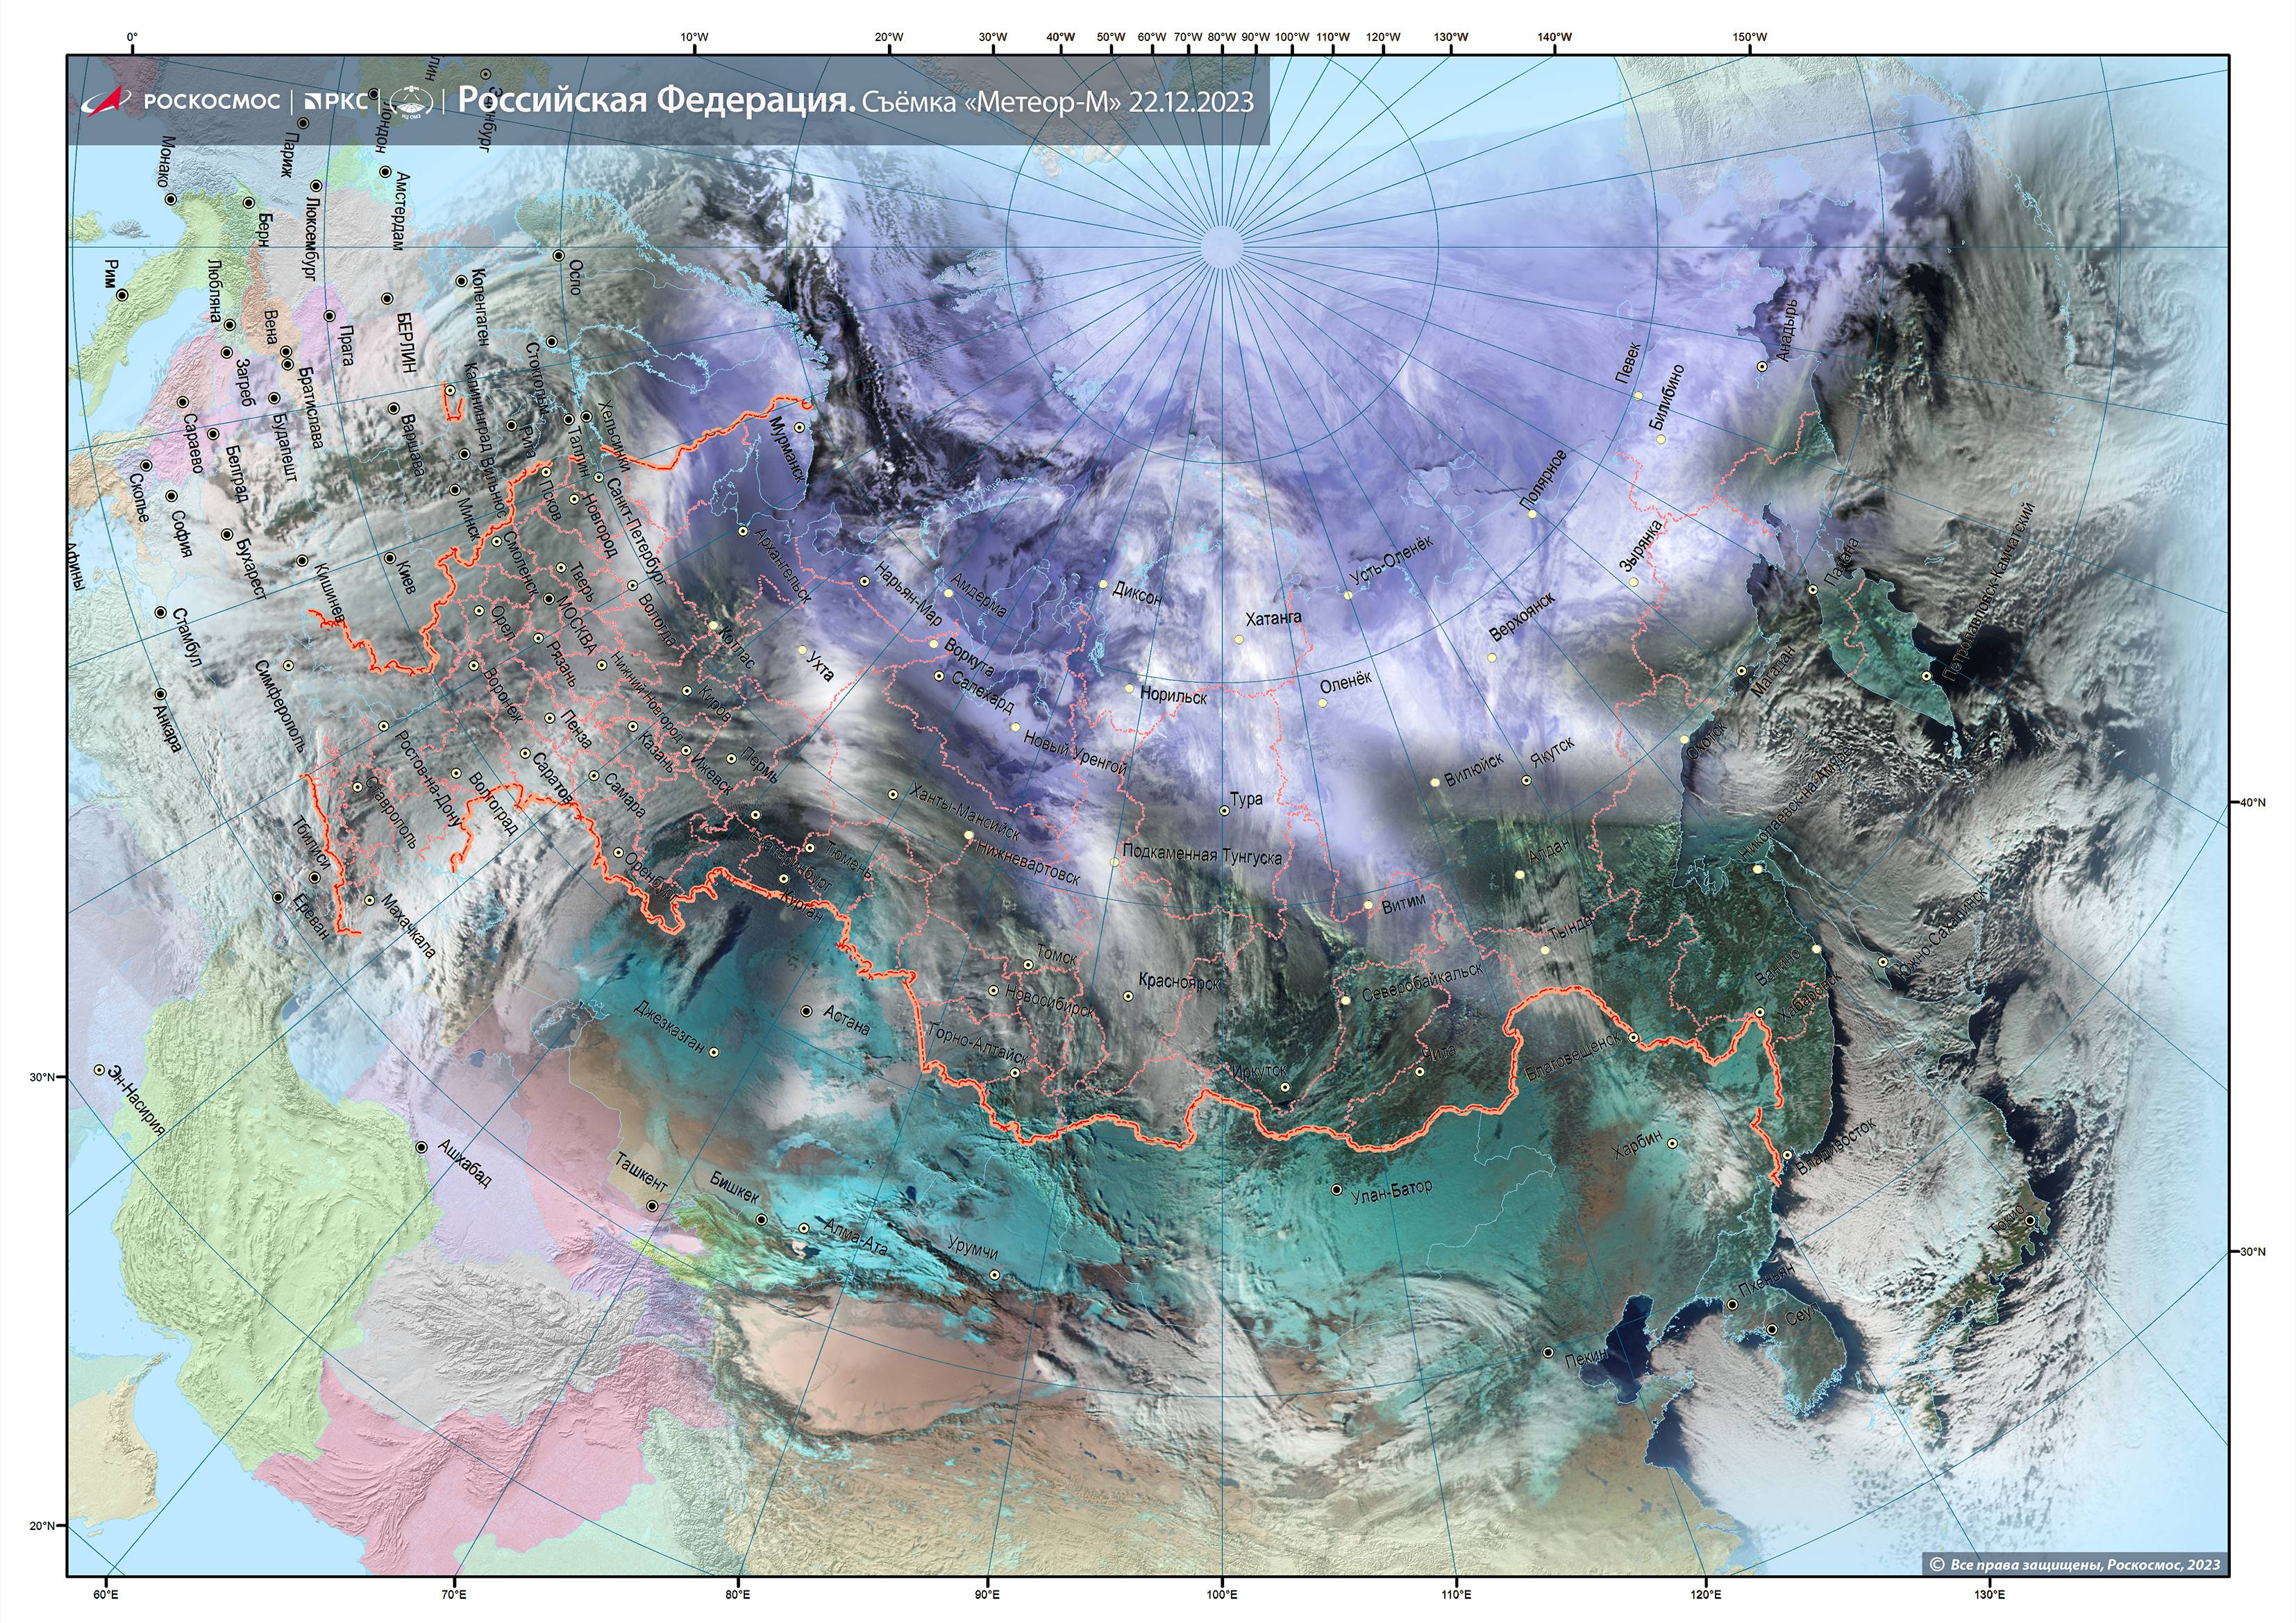Screen dimensions: 2296x1623
Task: Click the 100°E label on bottom edge
Action: pos(1221,1594)
